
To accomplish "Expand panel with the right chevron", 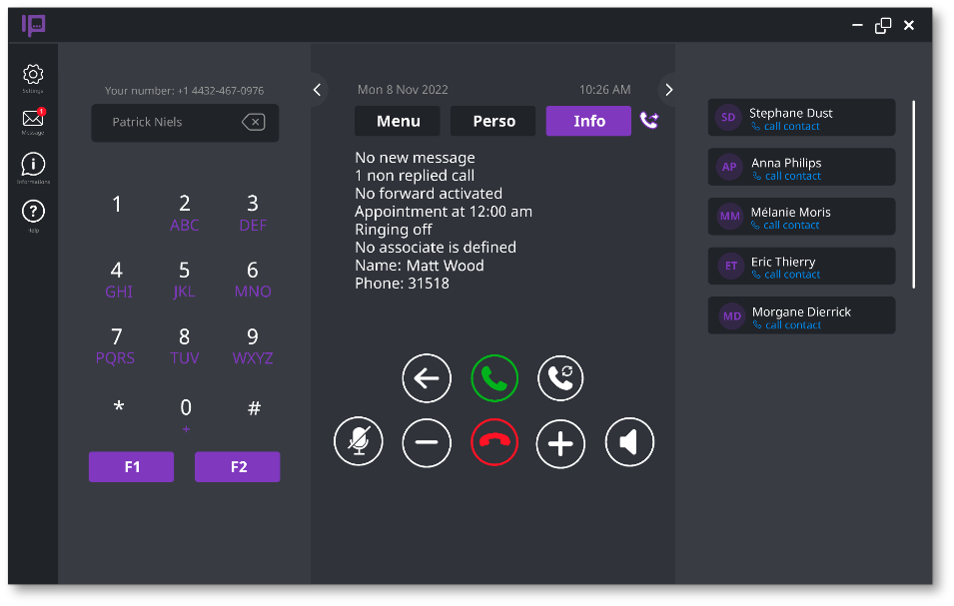I will tap(669, 90).
